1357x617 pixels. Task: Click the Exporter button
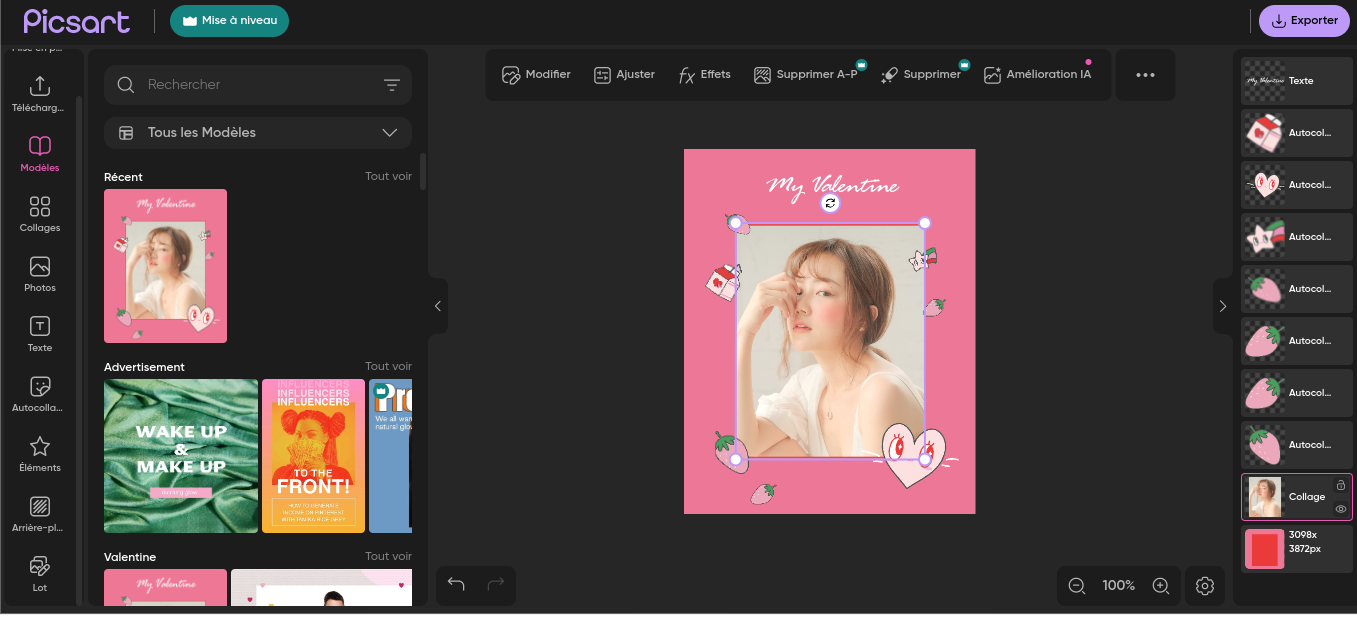point(1304,21)
